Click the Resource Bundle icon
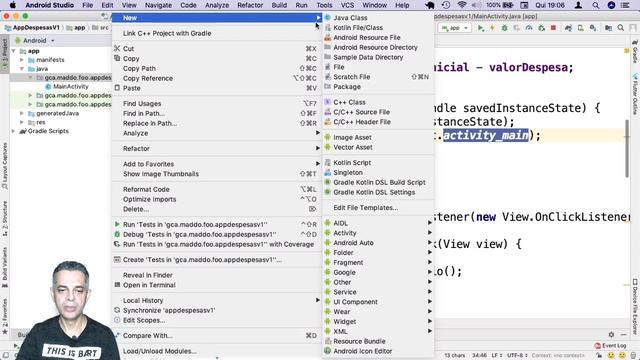640x360 pixels. 327,341
